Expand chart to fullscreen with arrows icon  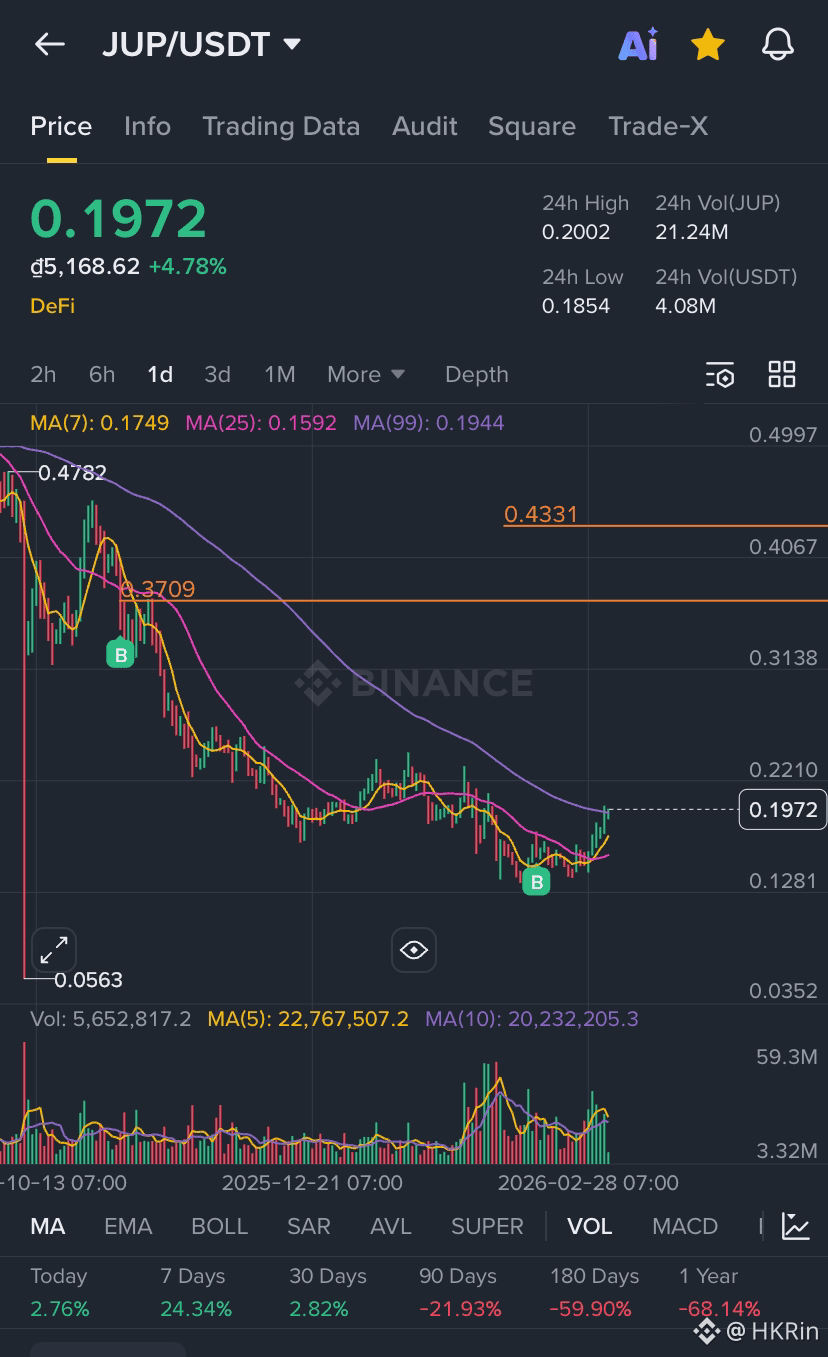point(54,949)
